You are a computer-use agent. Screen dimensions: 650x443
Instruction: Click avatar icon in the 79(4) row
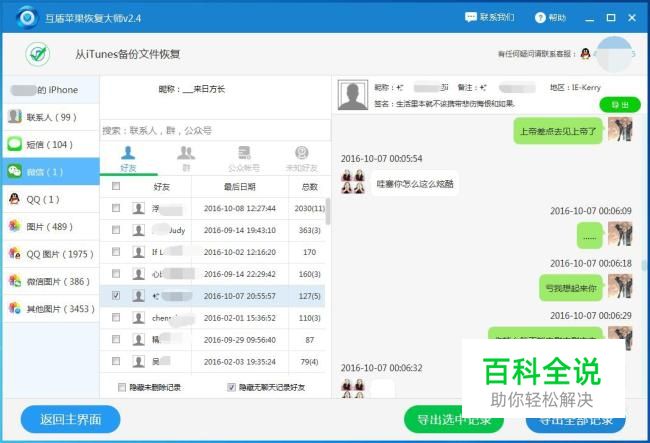click(138, 362)
